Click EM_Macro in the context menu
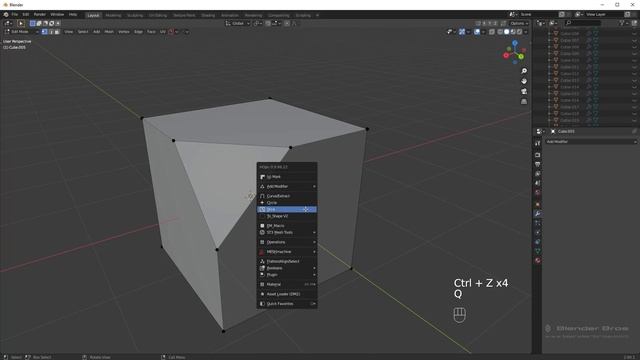This screenshot has width=640, height=360. pyautogui.click(x=287, y=226)
